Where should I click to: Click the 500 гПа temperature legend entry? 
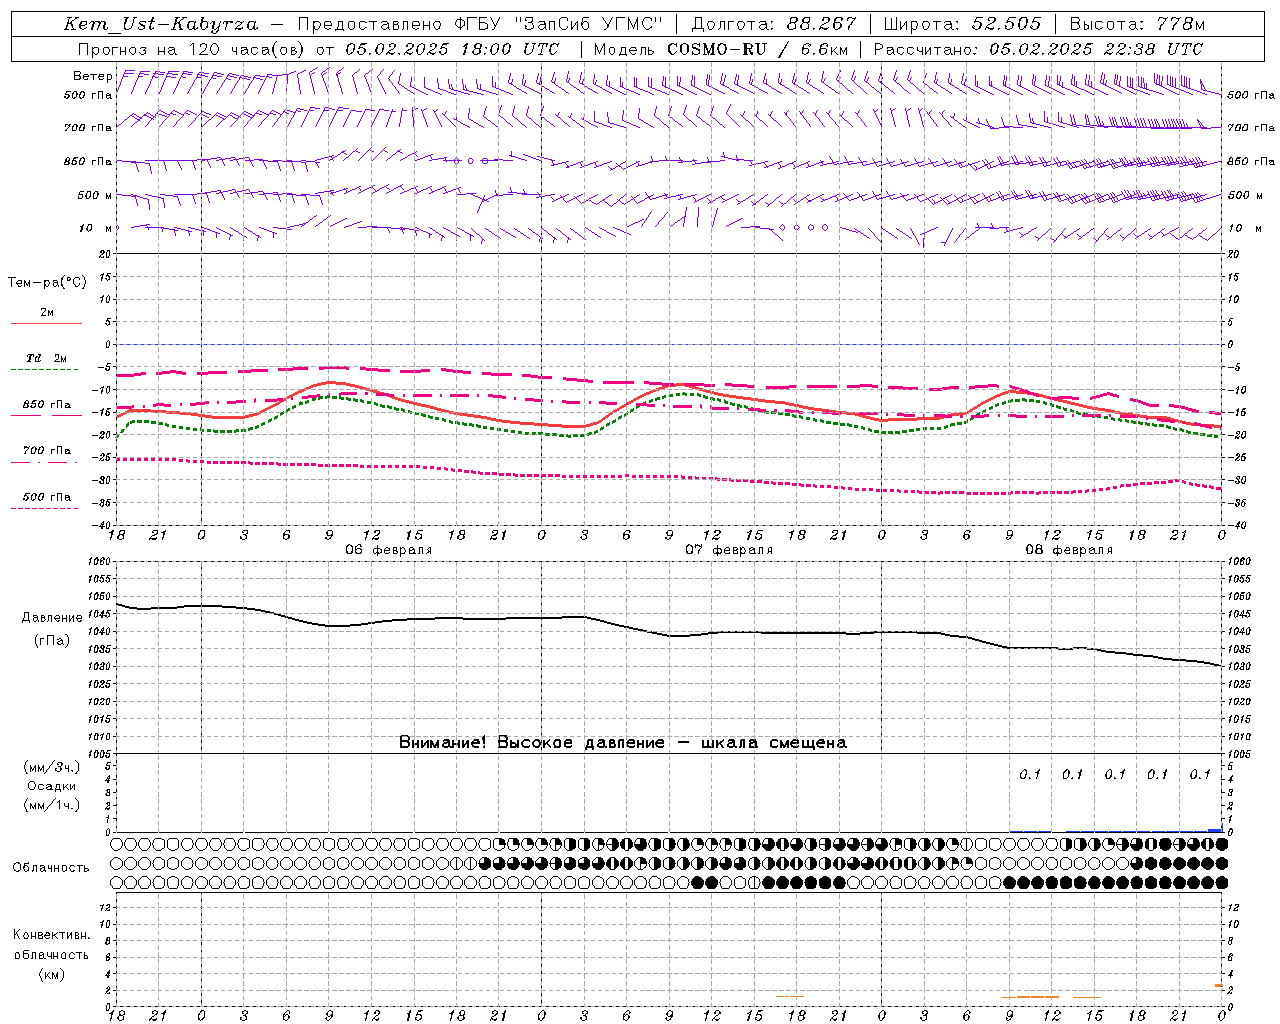(x=47, y=497)
